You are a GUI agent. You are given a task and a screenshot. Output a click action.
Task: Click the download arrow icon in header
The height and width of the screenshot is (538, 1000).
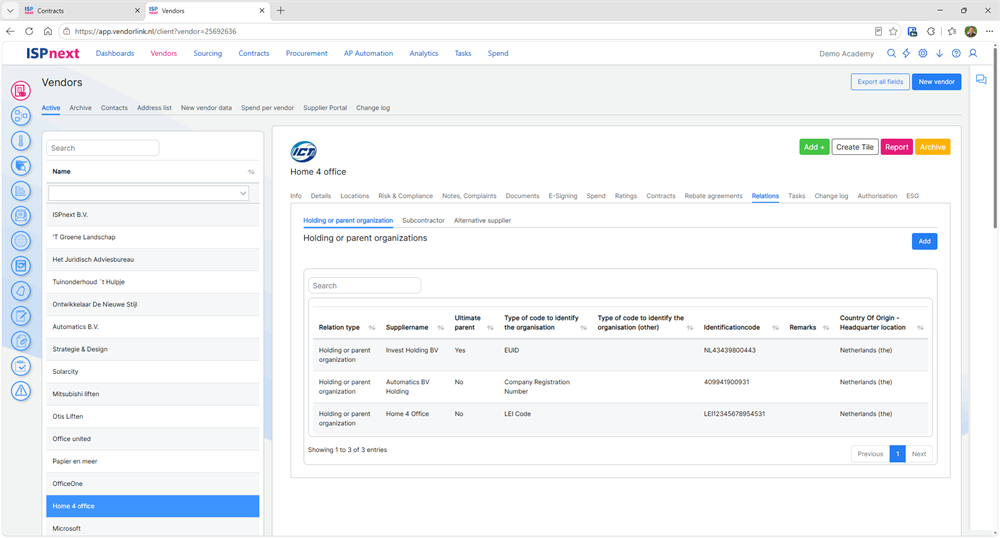pos(939,54)
